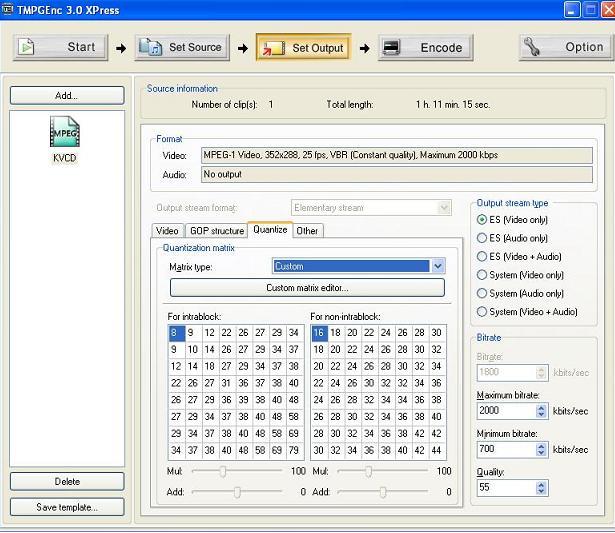The width and height of the screenshot is (615, 533).
Task: Click the Encode filmstrip icon
Action: coord(391,47)
